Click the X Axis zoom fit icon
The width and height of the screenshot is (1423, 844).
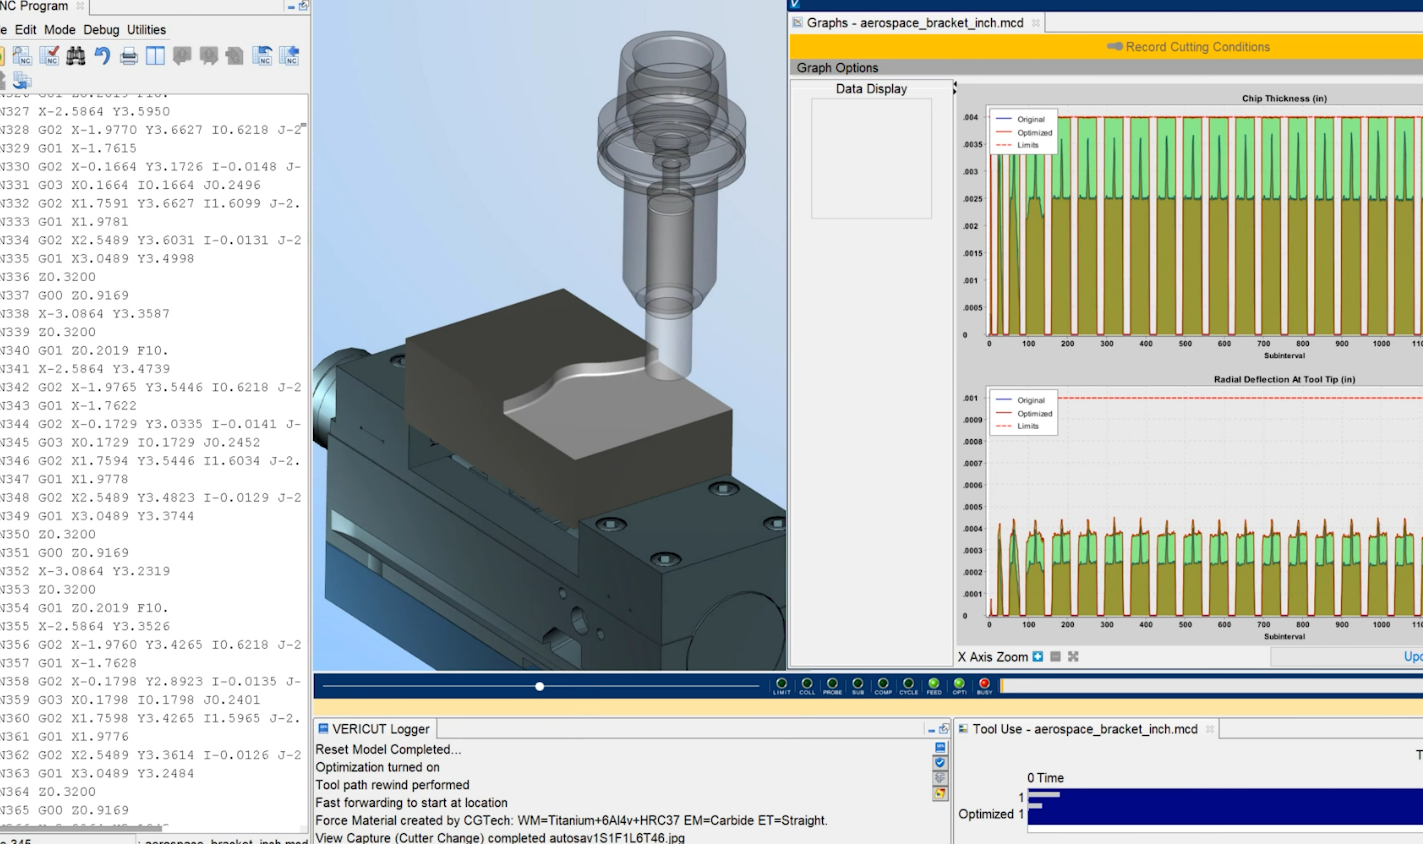[x=1073, y=657]
